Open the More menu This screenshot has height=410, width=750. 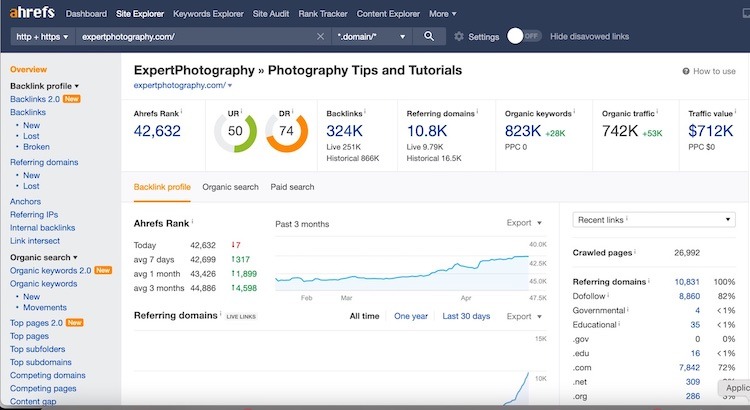coord(442,14)
